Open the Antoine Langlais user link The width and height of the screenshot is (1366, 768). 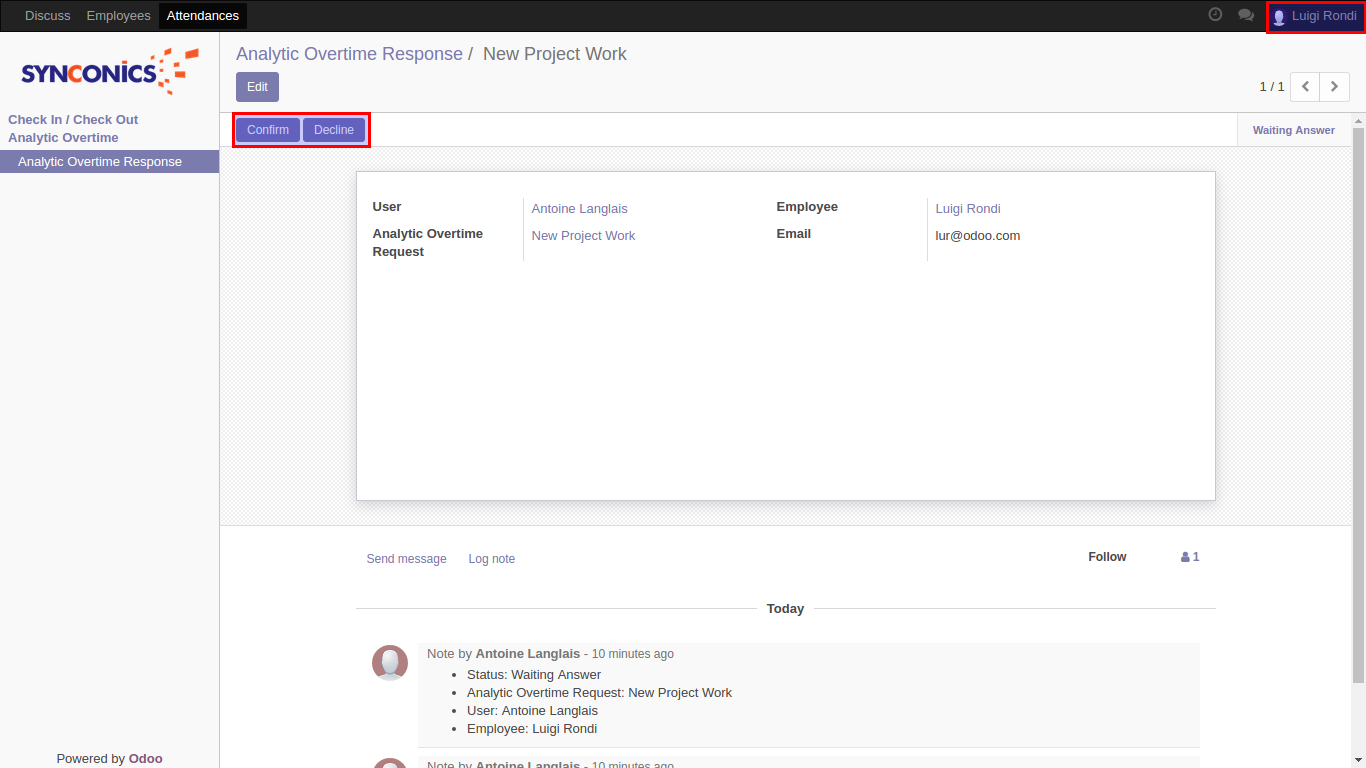click(579, 209)
